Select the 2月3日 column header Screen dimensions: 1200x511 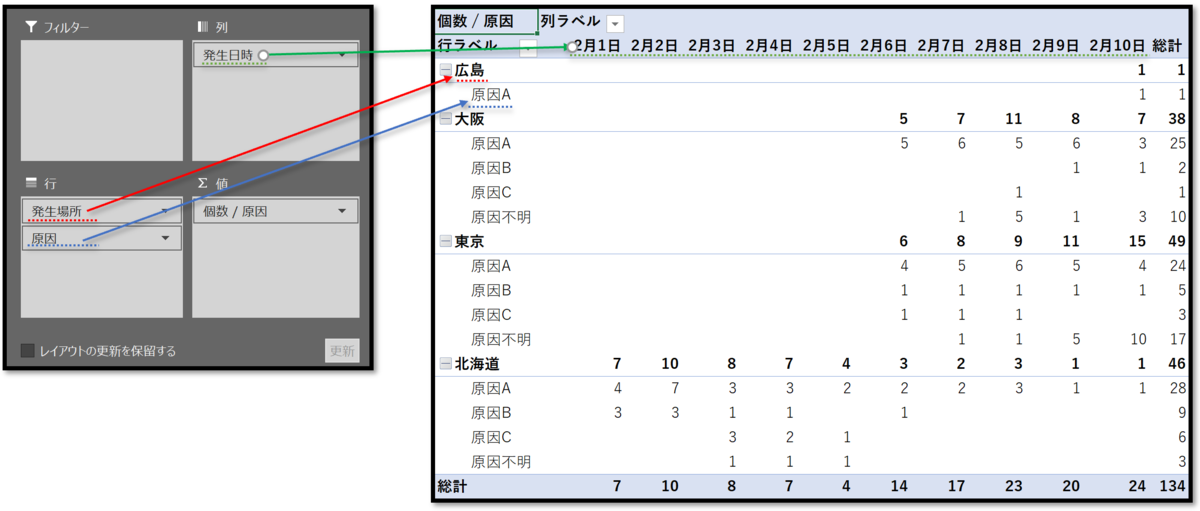(x=712, y=45)
